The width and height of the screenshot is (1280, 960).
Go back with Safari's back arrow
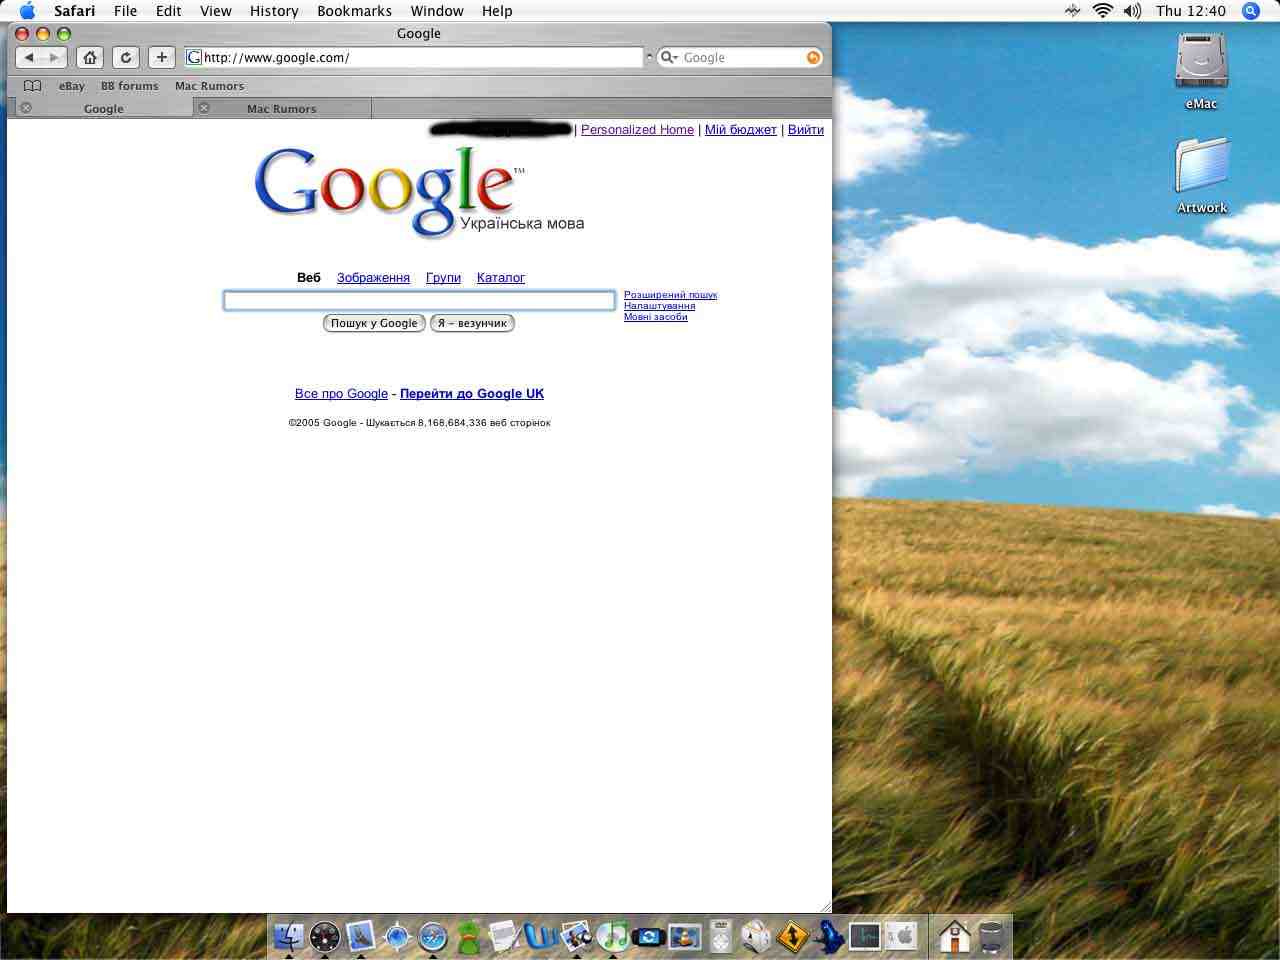(29, 57)
